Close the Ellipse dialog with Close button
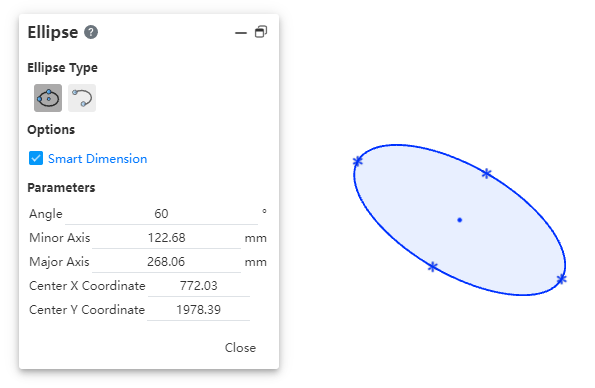This screenshot has width=595, height=388. (x=240, y=348)
